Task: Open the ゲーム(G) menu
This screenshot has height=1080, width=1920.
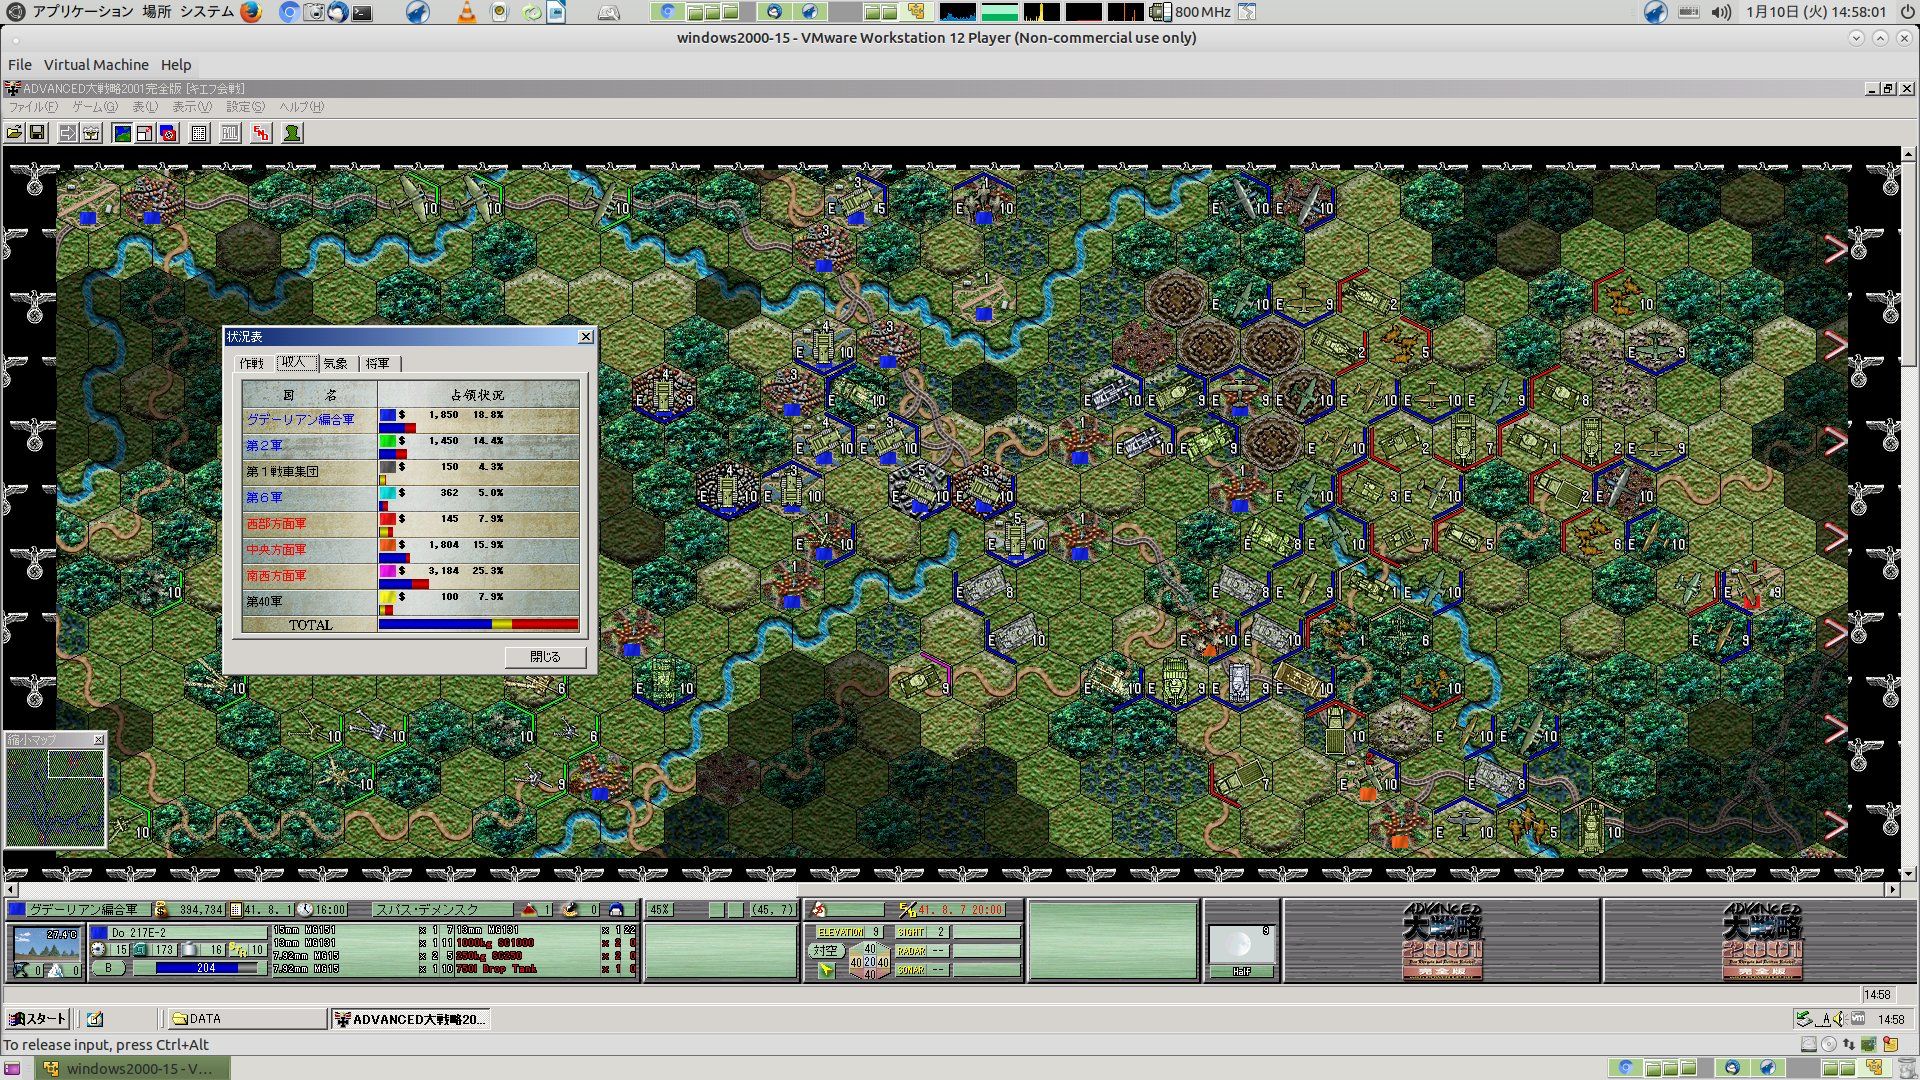Action: (94, 107)
